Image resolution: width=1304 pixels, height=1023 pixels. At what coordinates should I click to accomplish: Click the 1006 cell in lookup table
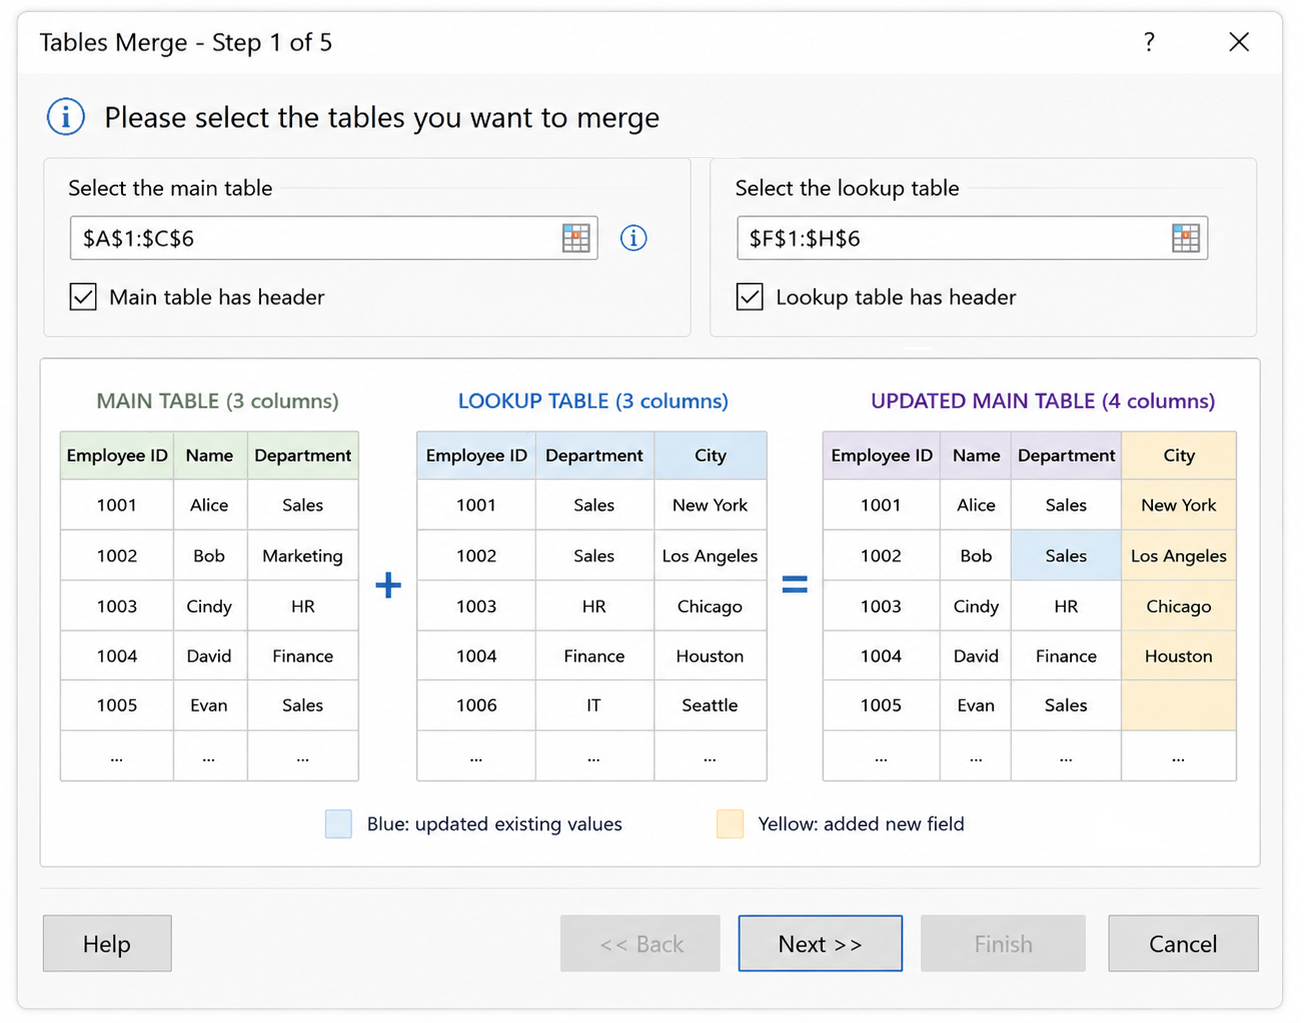[x=476, y=705]
